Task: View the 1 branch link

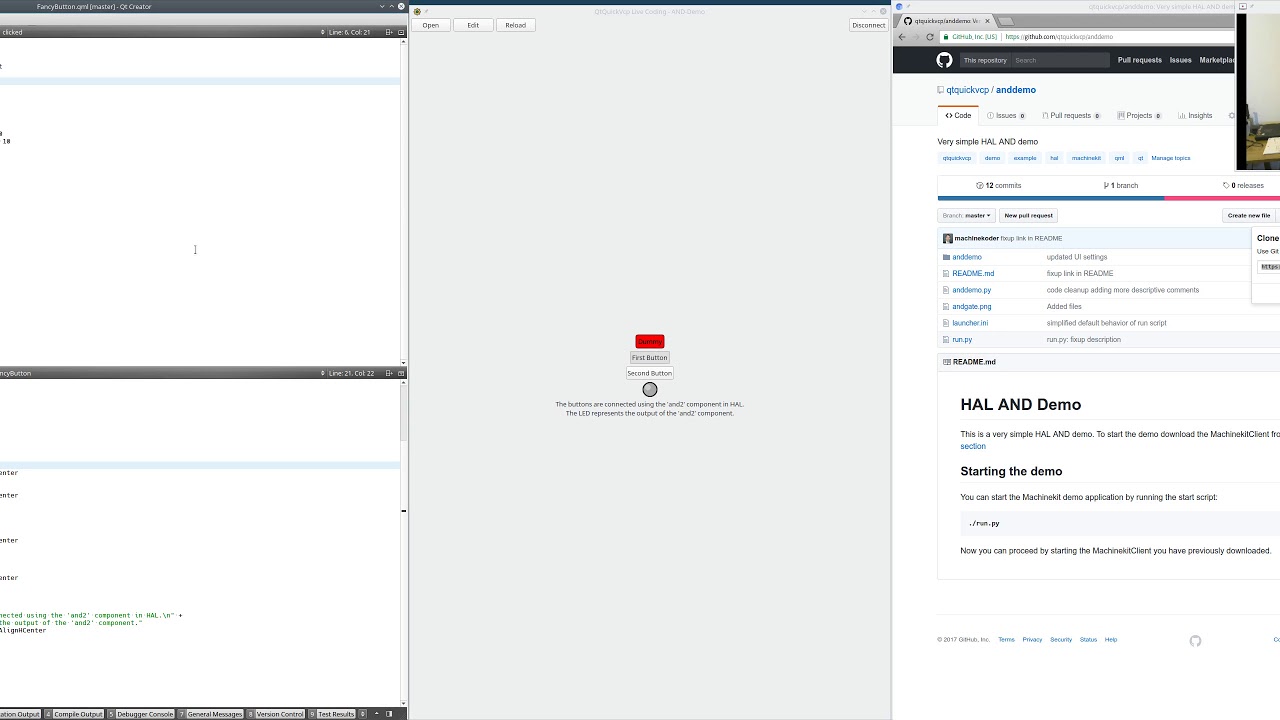Action: point(1121,185)
